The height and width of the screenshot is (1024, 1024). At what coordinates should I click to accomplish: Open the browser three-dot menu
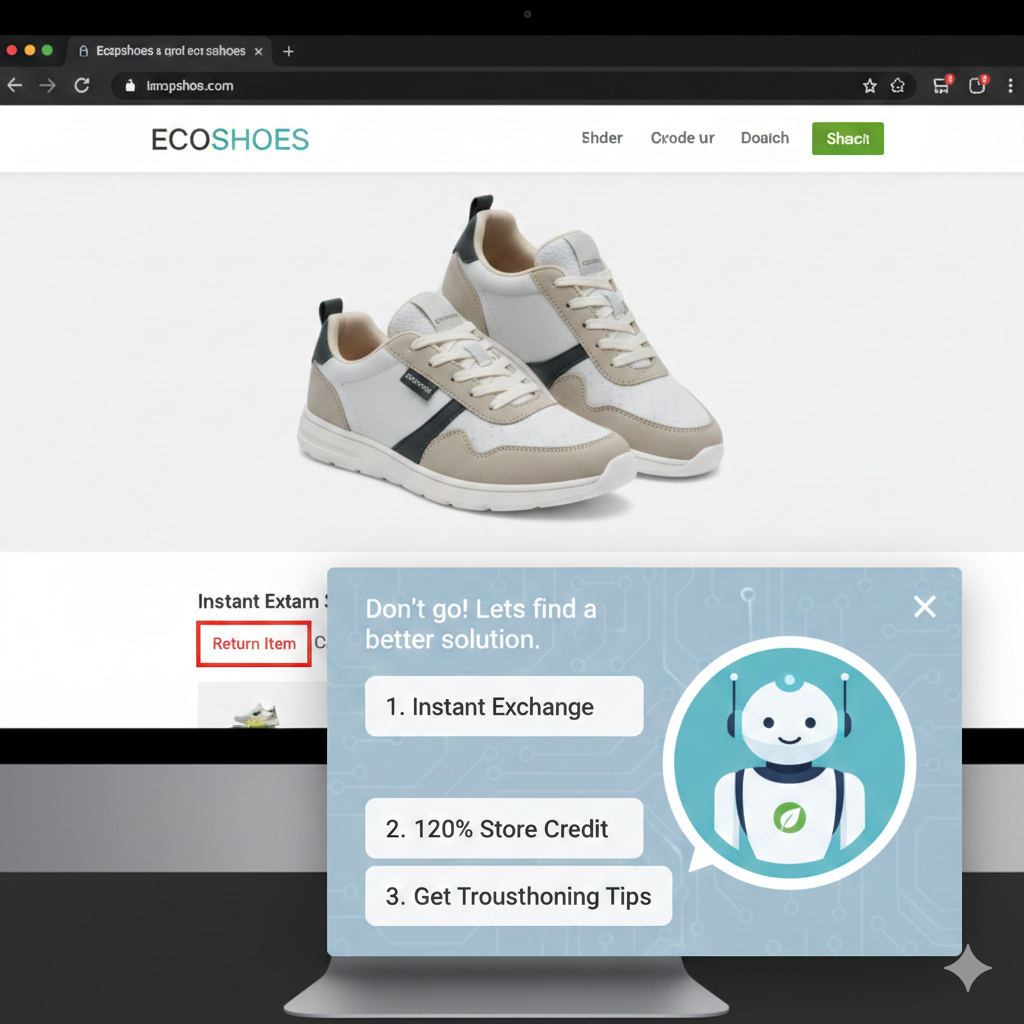coord(1010,86)
